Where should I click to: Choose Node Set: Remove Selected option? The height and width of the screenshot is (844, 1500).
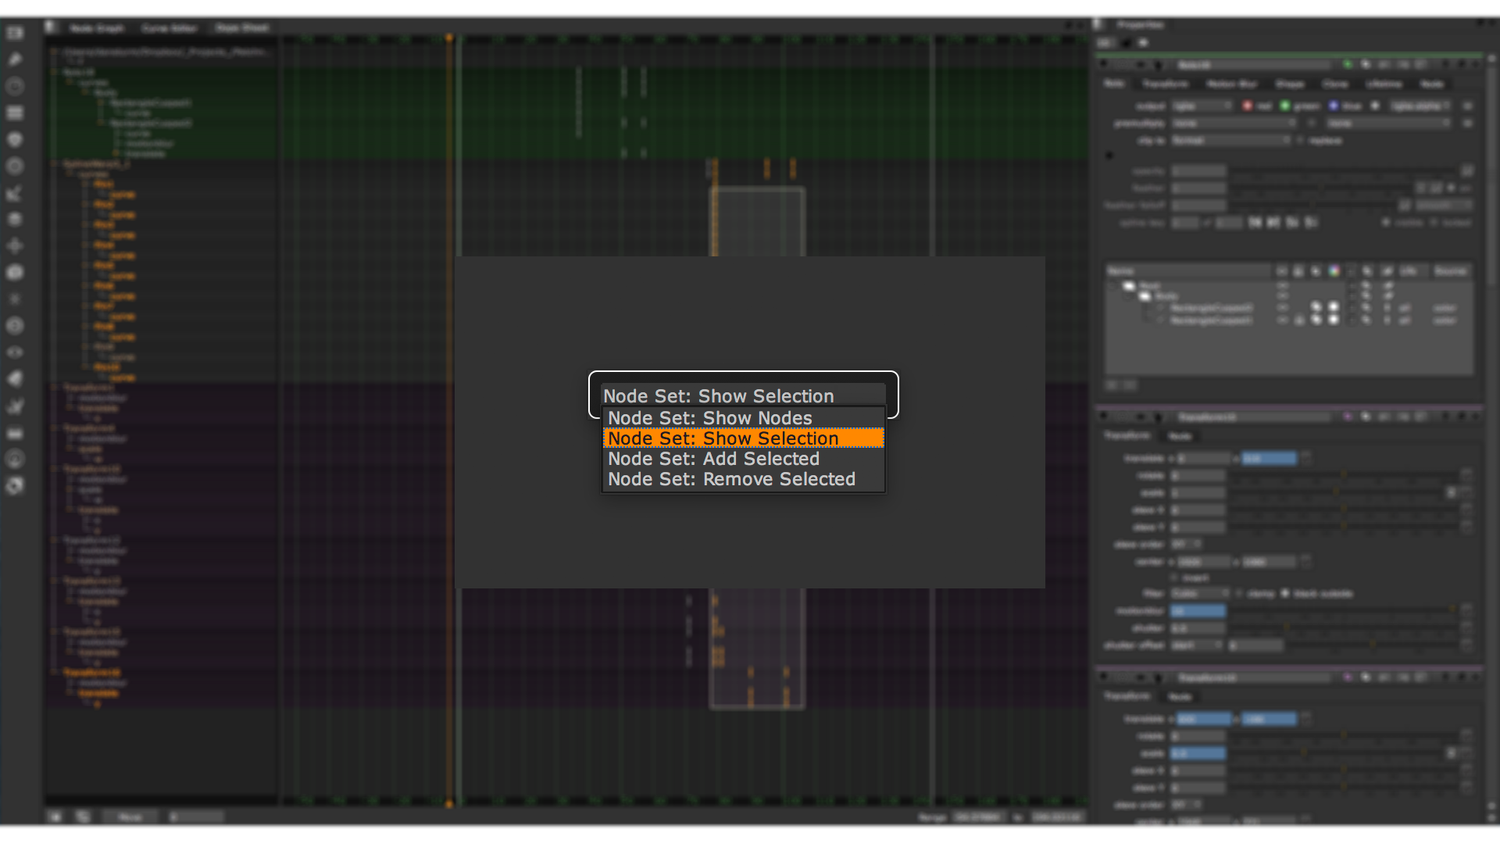743,479
